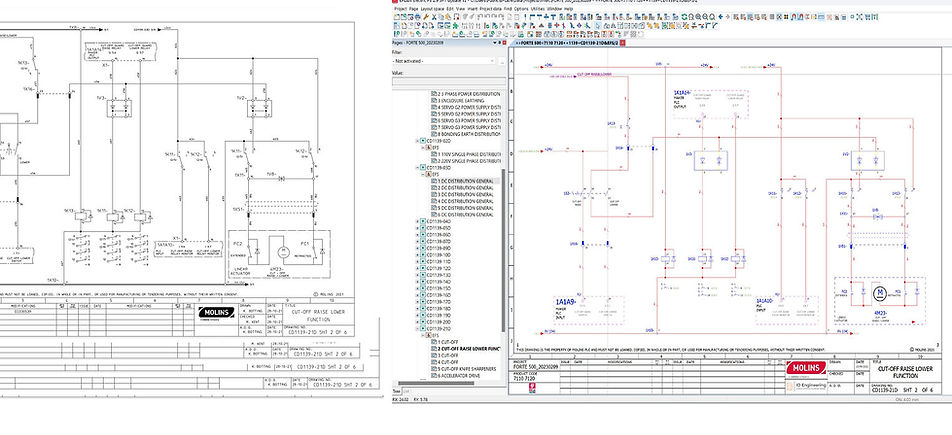Viewport: 952px width, 435px height.
Task: Expand the CD1139-14D tree node
Action: [x=418, y=281]
